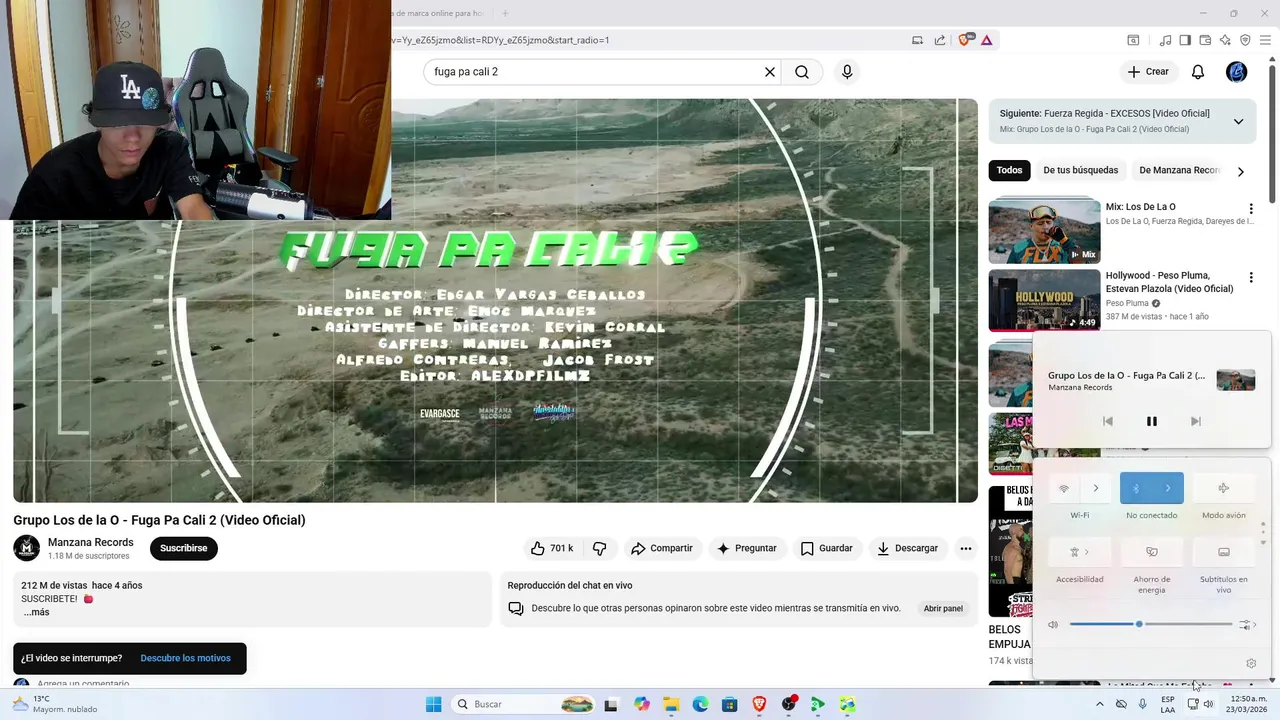
Task: Open quick settings gear icon
Action: coord(1251,663)
